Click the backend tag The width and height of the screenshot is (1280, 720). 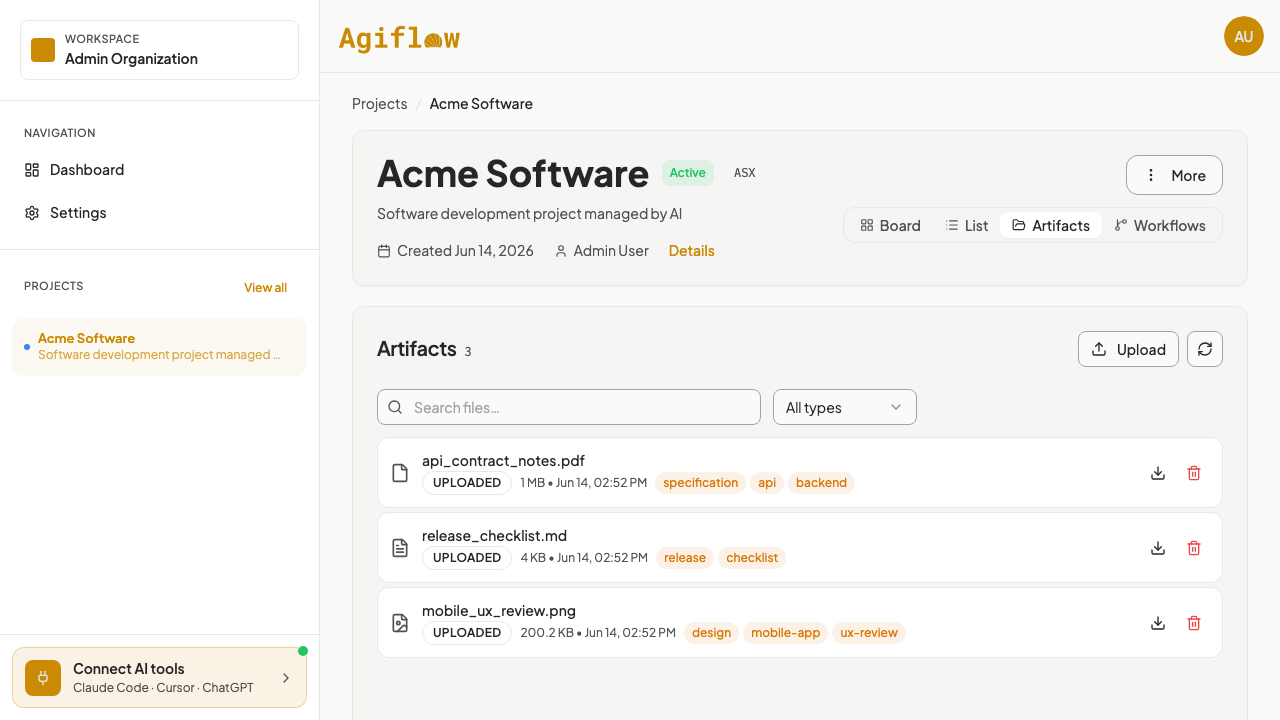821,483
